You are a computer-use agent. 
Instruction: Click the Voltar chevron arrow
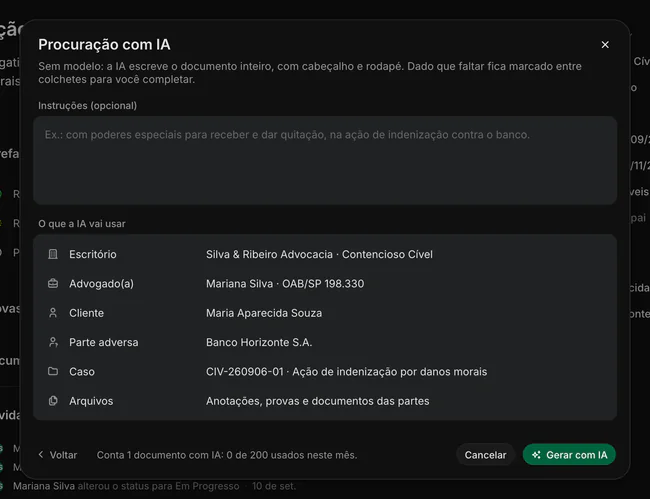pyautogui.click(x=41, y=455)
